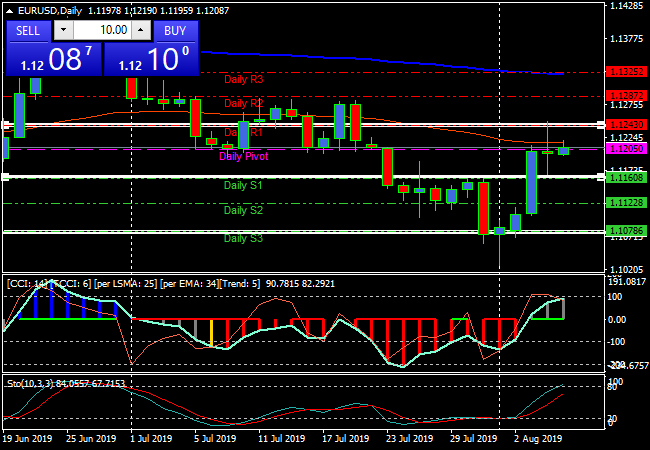This screenshot has height=450, width=650.
Task: Click the 19 Jun 2019 date label
Action: [x=27, y=438]
